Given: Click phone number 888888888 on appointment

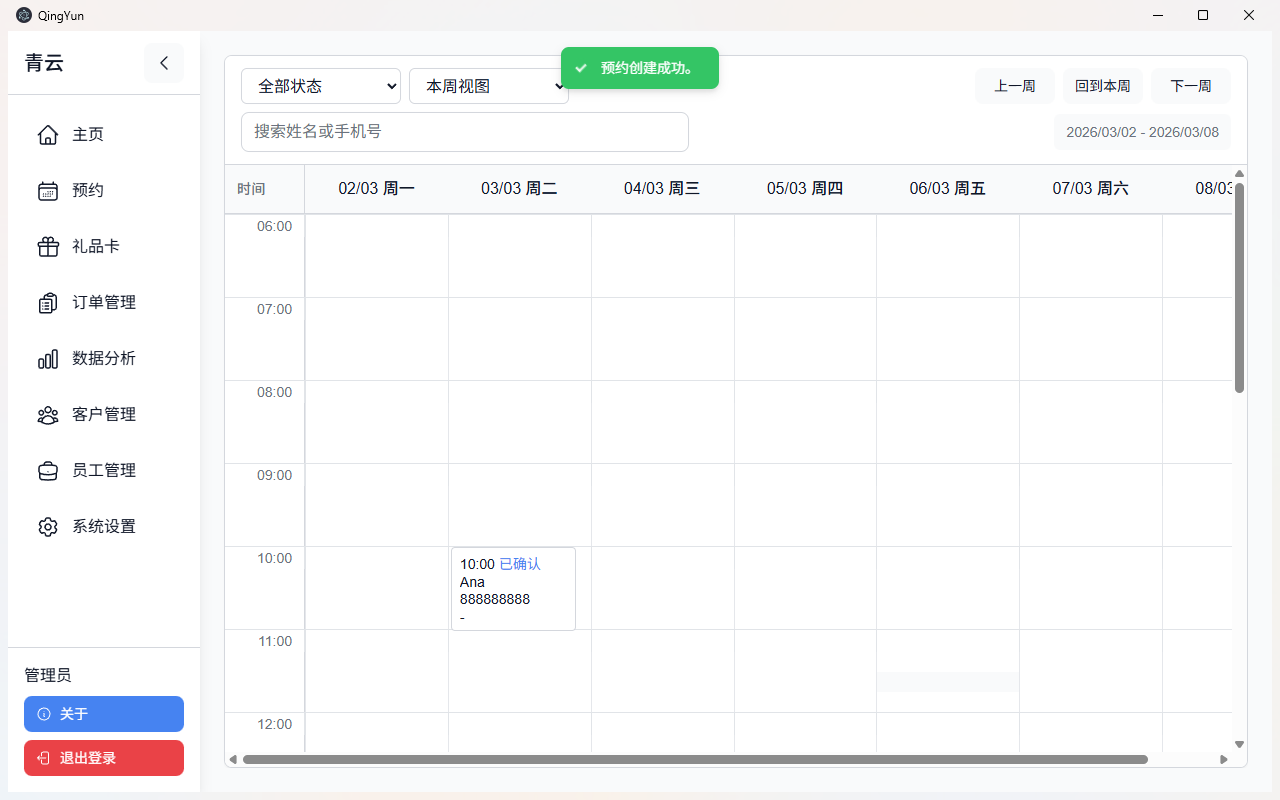Looking at the screenshot, I should (x=495, y=600).
